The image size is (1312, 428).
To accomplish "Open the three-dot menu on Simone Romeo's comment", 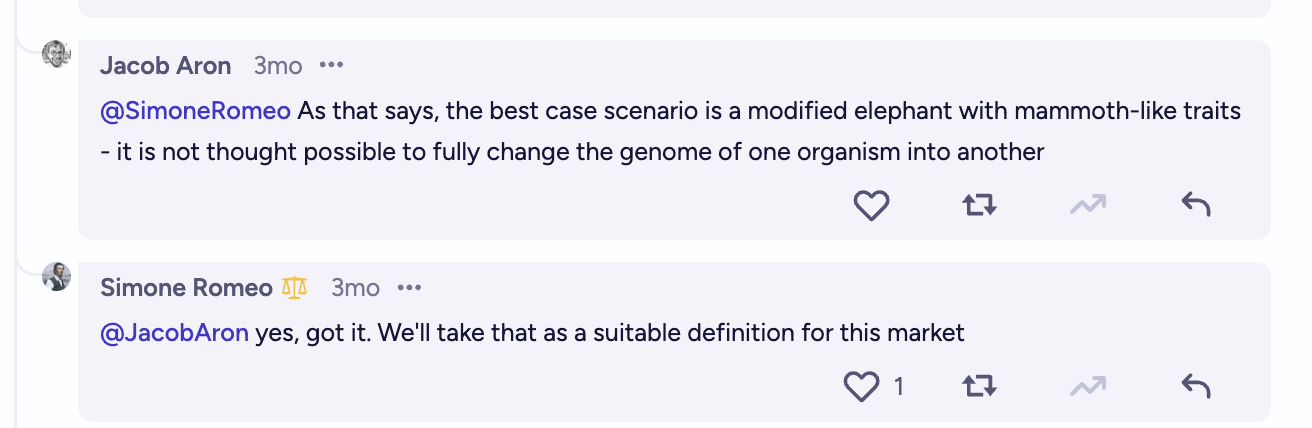I will tap(409, 288).
